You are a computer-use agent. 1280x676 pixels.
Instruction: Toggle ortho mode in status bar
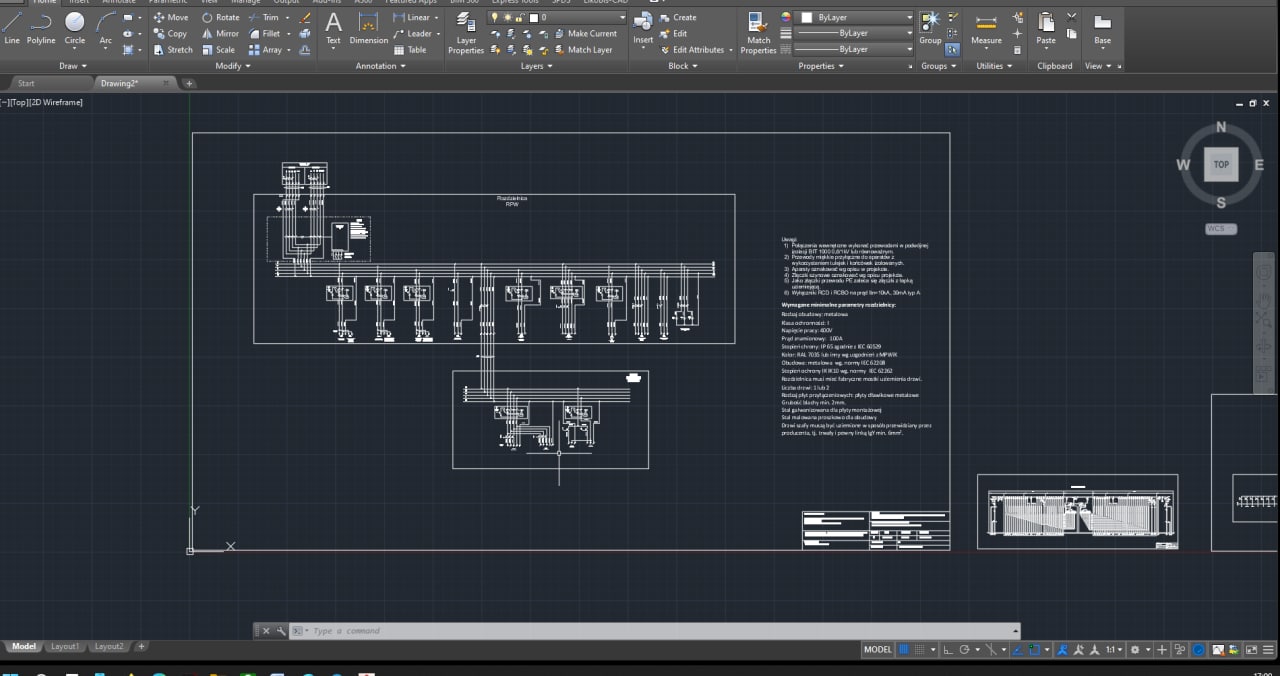click(949, 649)
